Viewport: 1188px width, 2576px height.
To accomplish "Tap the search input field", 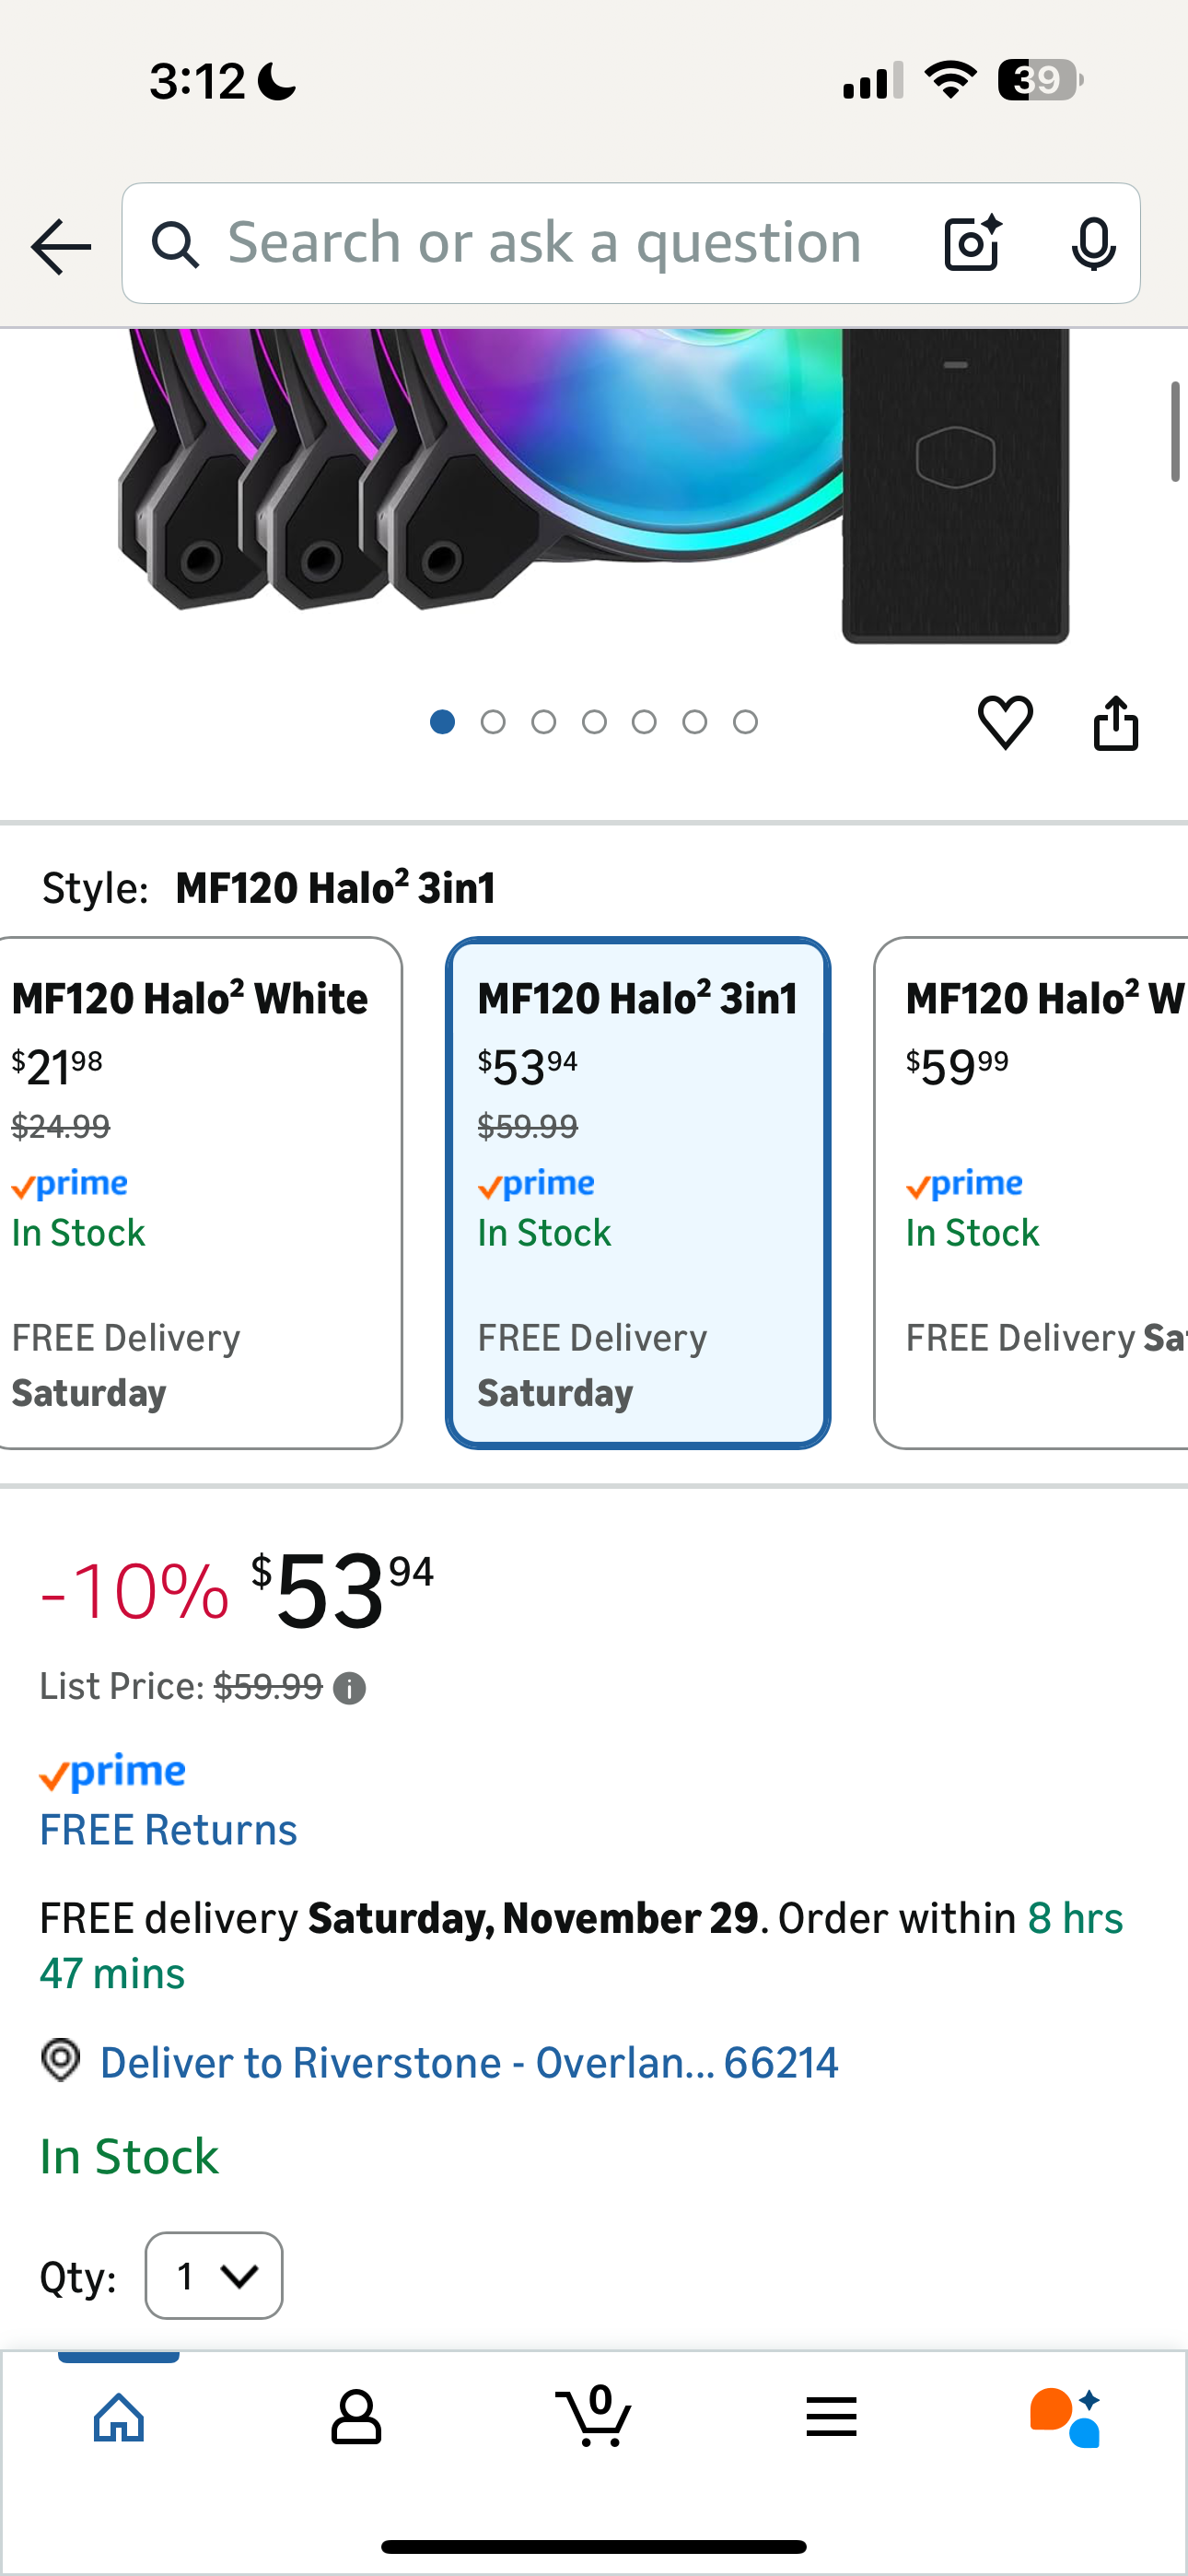I will click(544, 243).
